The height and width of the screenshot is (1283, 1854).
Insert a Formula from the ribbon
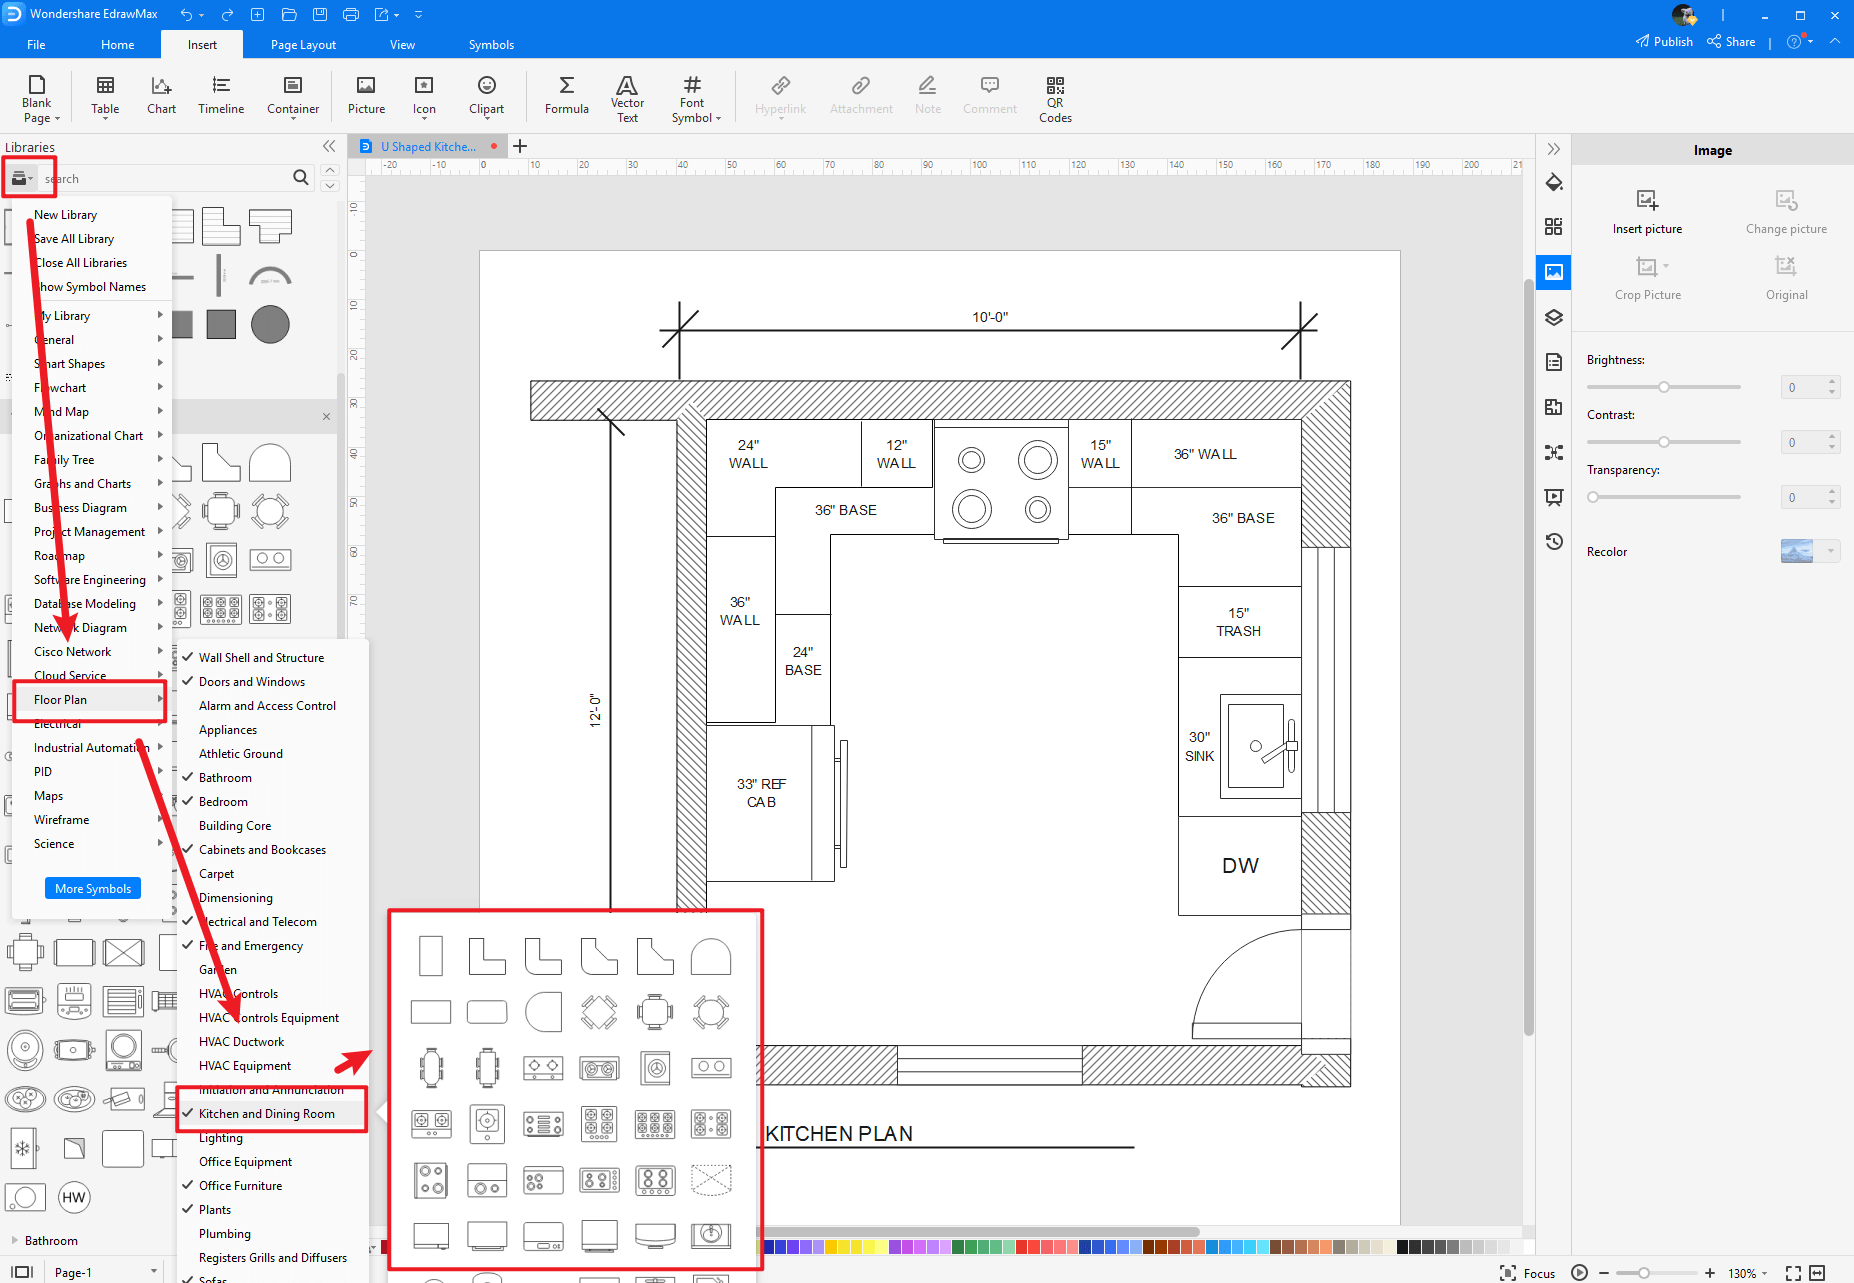(566, 96)
